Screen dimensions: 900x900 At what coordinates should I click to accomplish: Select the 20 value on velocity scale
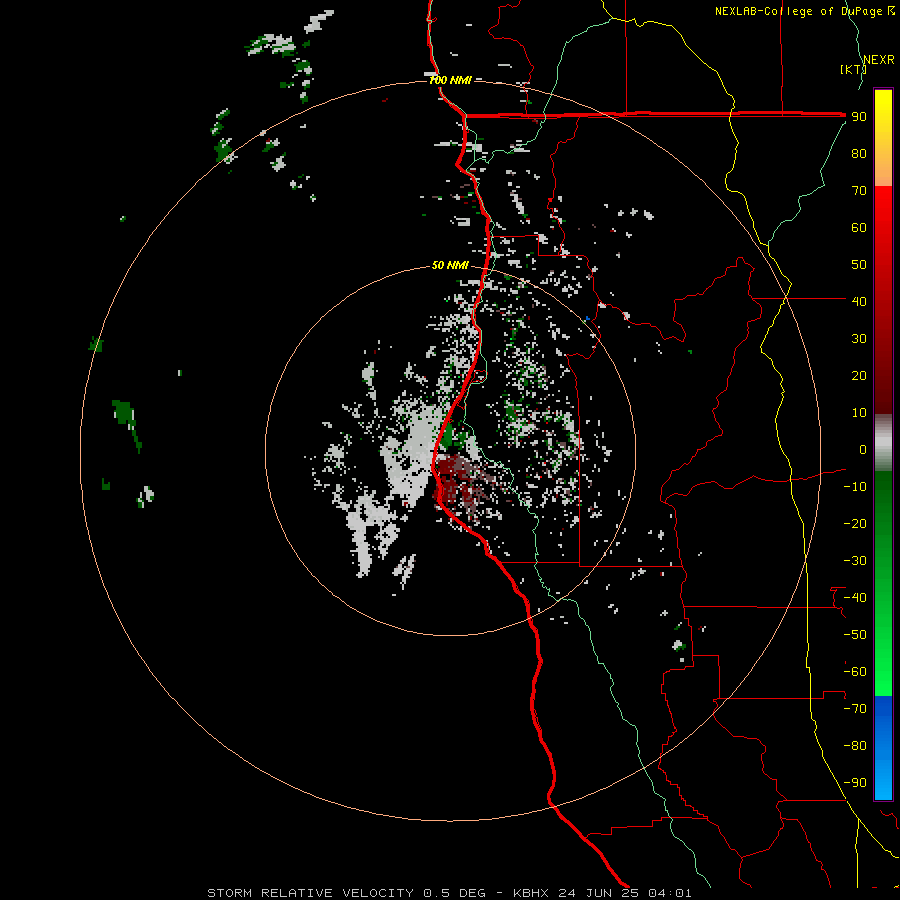point(859,375)
